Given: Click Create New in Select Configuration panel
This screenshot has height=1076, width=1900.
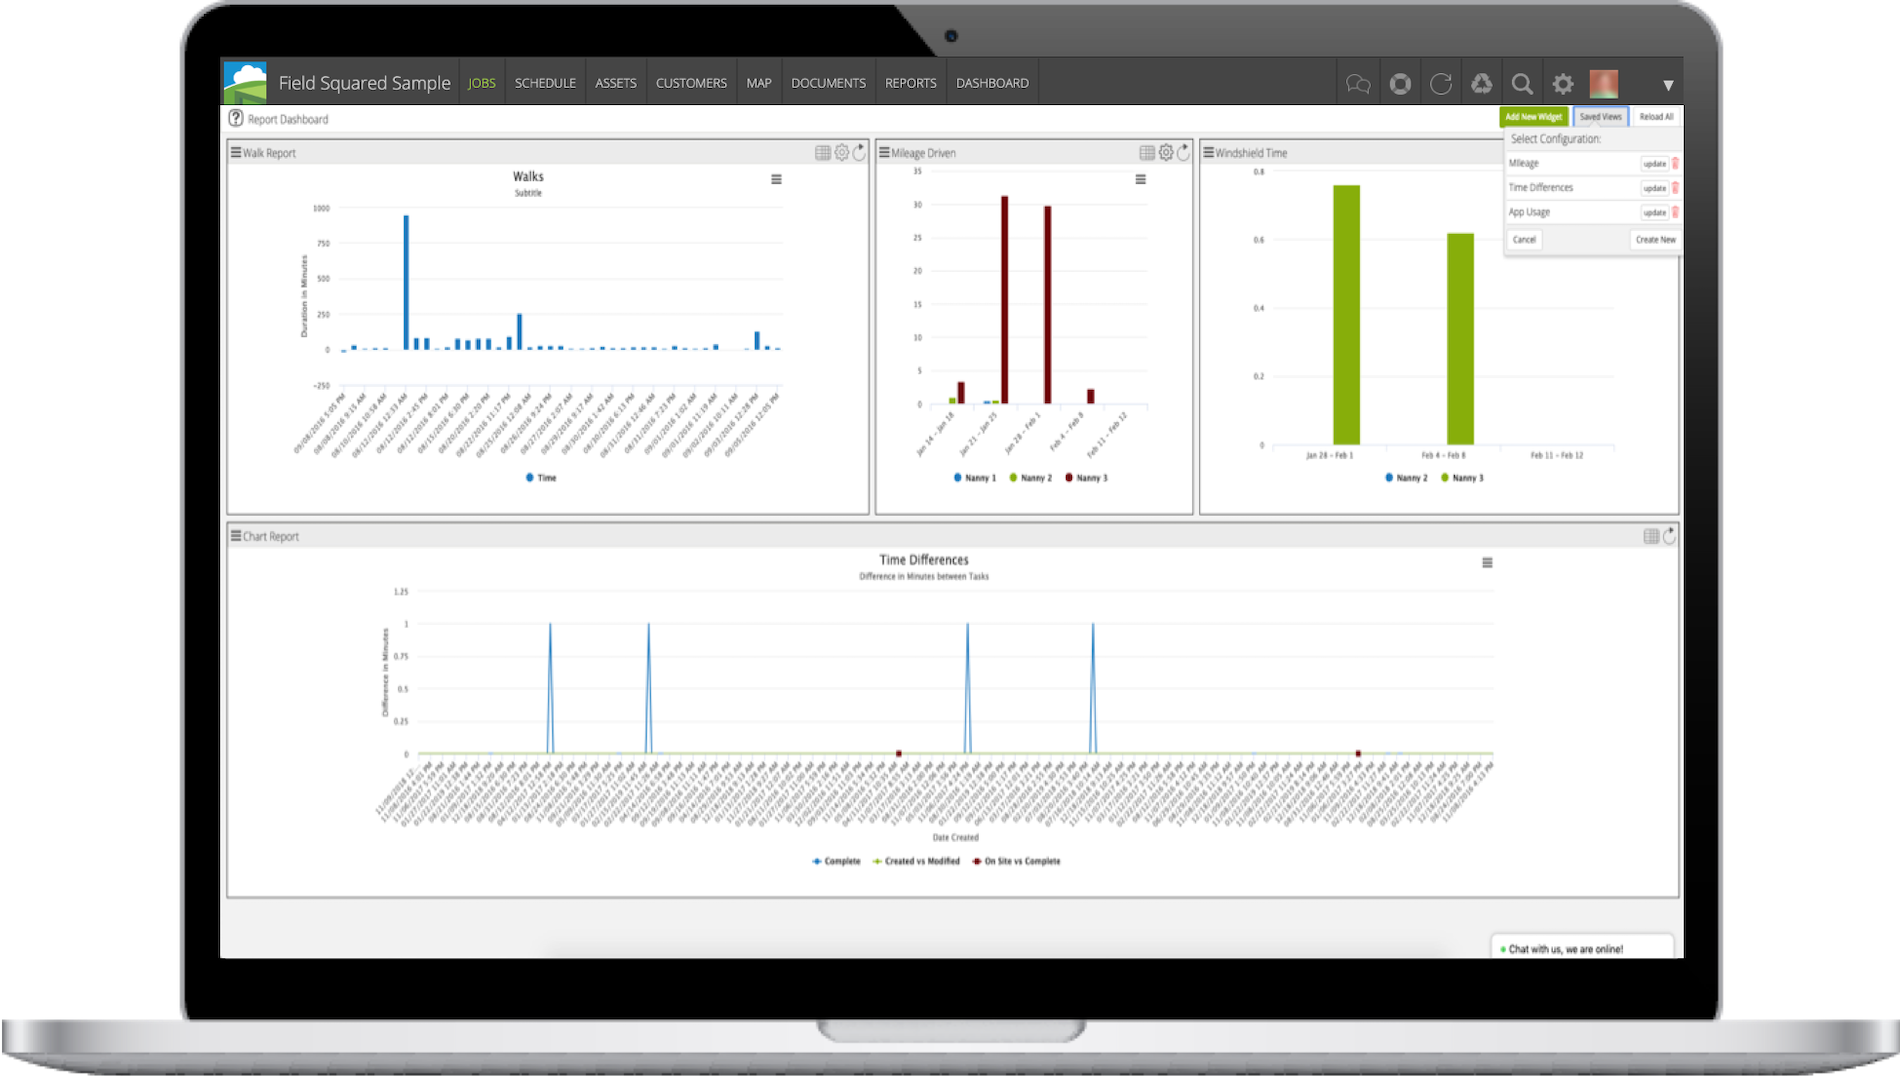Looking at the screenshot, I should (x=1656, y=239).
